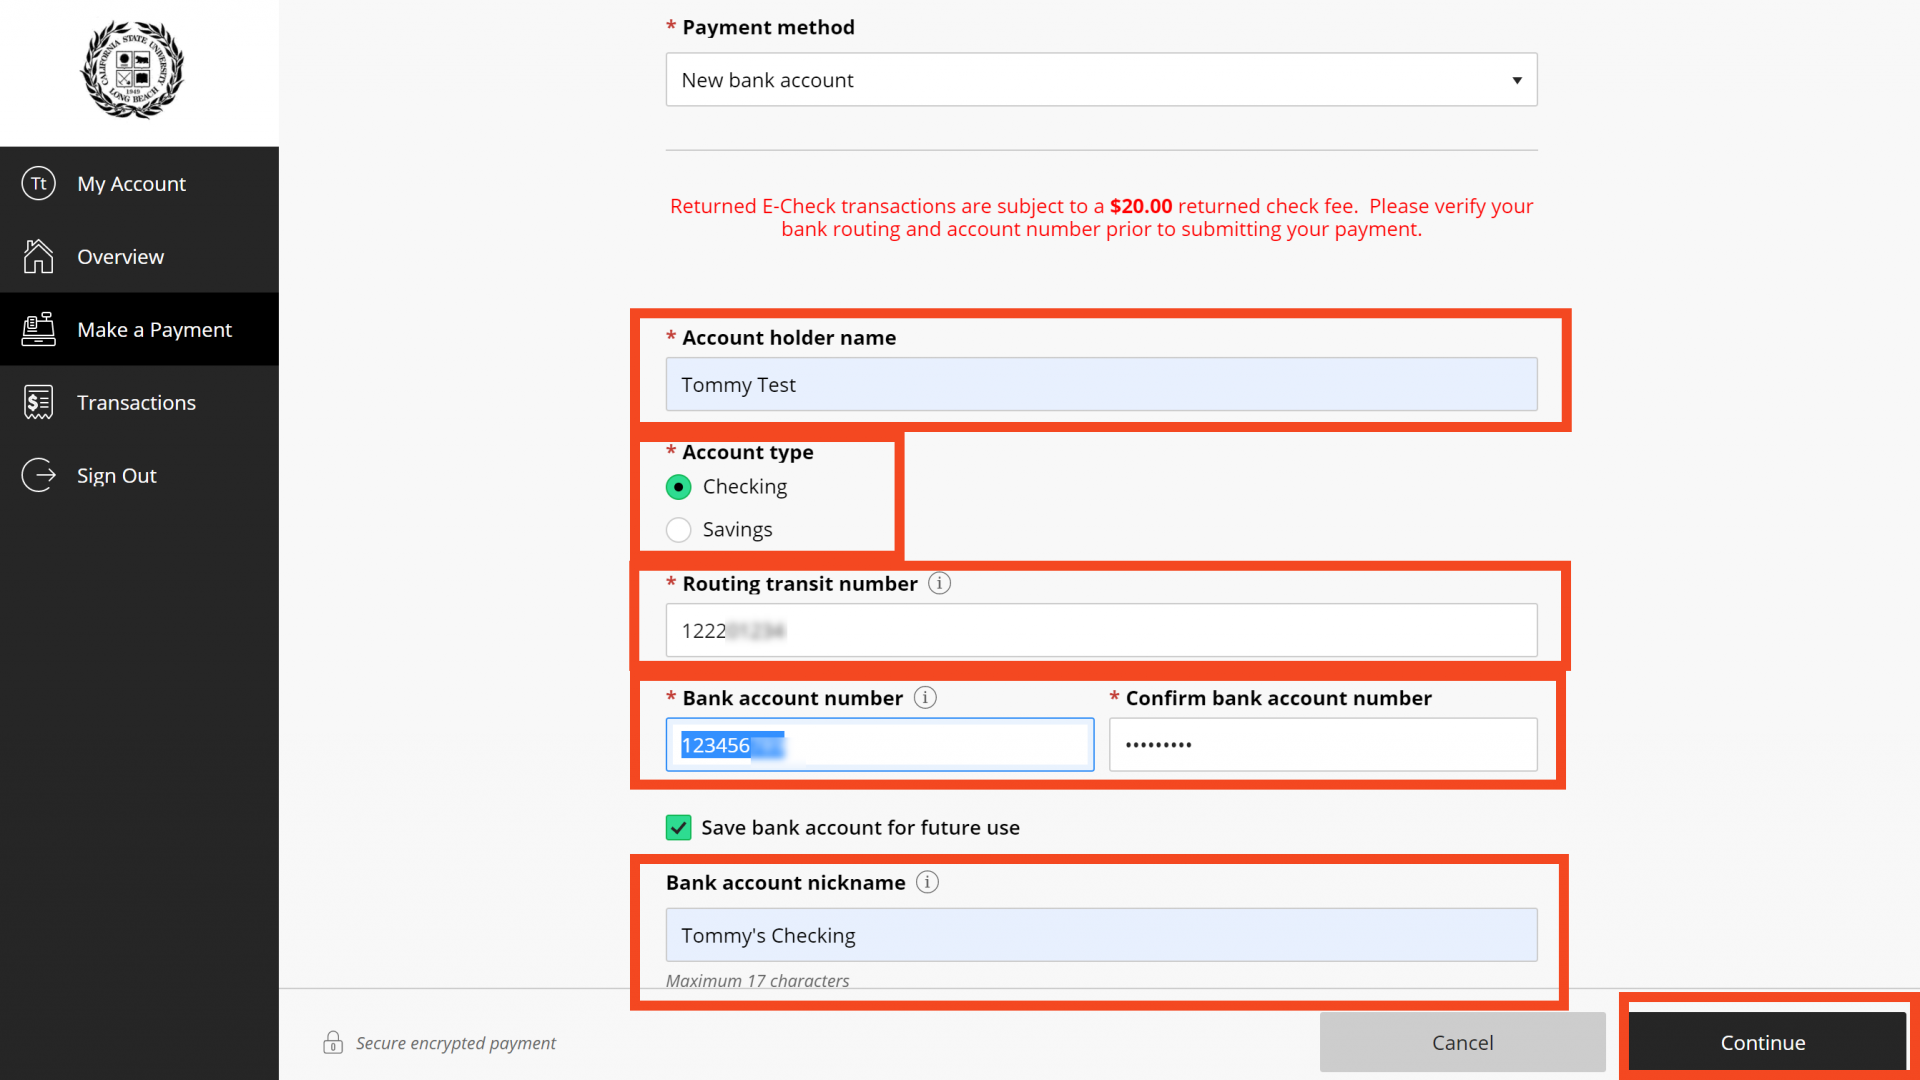The height and width of the screenshot is (1080, 1920).
Task: Click the Confirm bank account number field
Action: pos(1322,745)
